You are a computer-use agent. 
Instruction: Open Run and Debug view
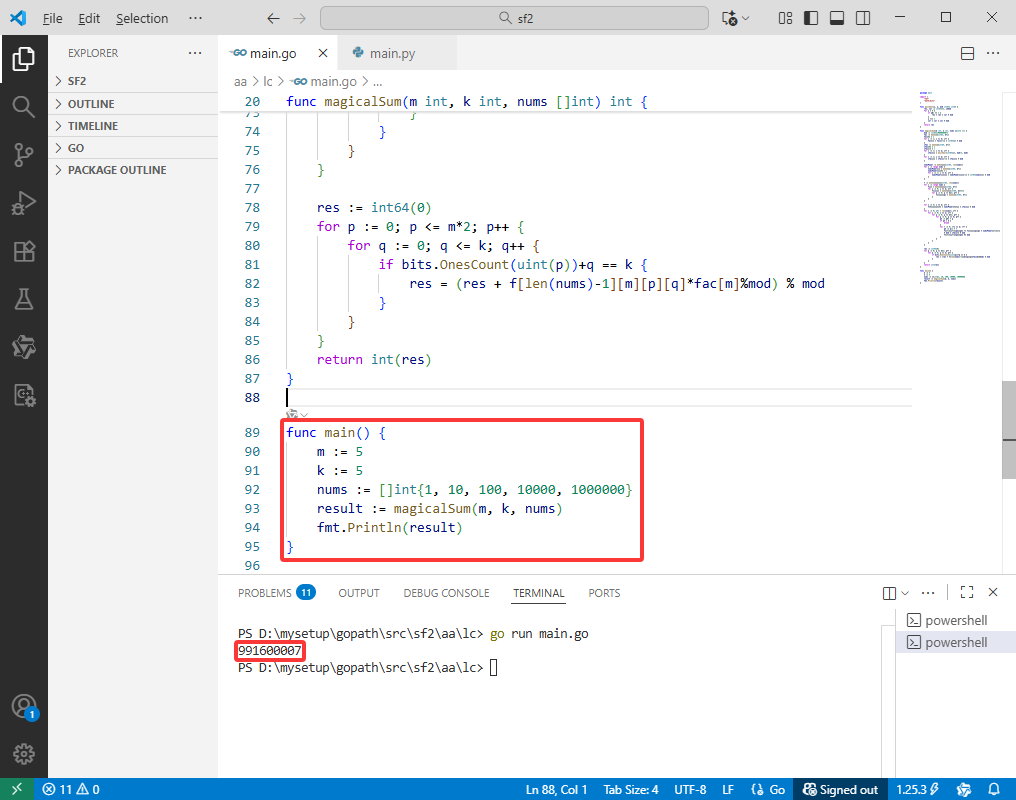click(24, 203)
